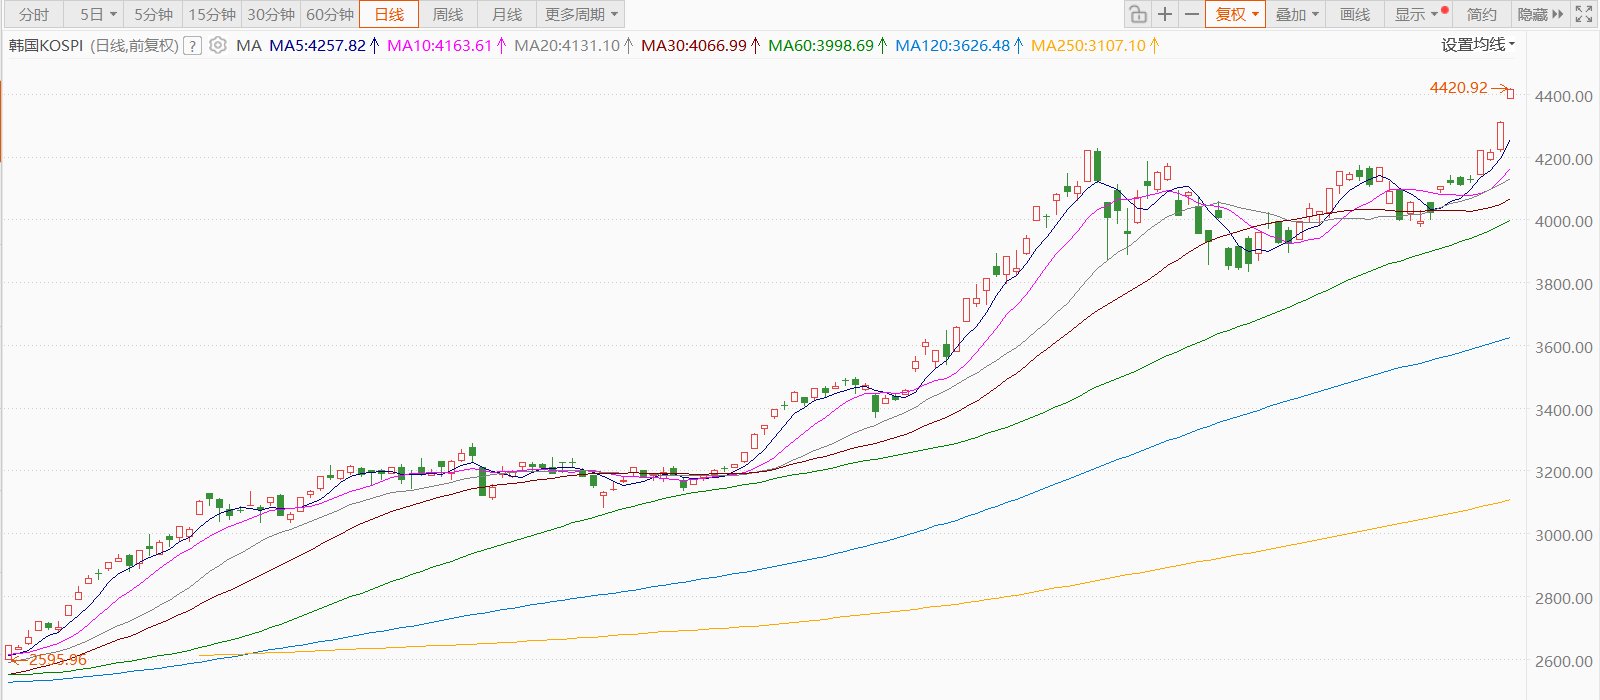Viewport: 1600px width, 700px height.
Task: Zoom out the chart with minus icon
Action: tap(1191, 14)
